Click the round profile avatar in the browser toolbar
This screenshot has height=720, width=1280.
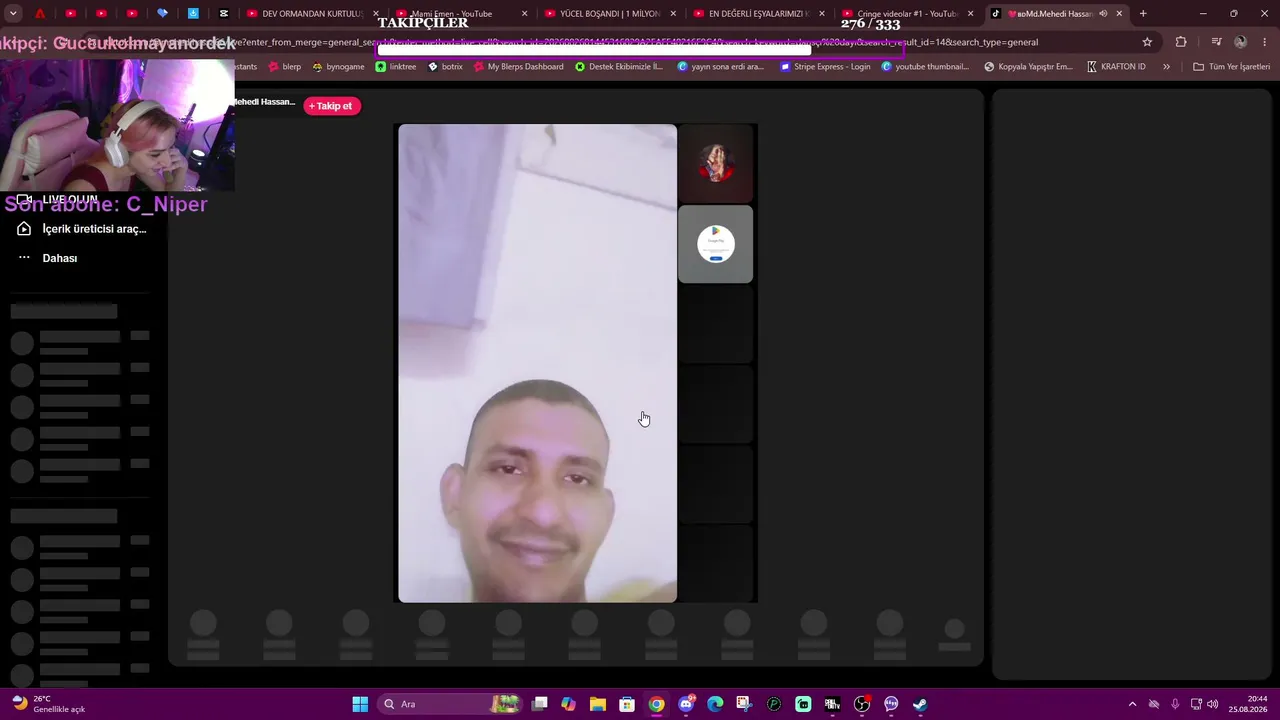click(1240, 42)
